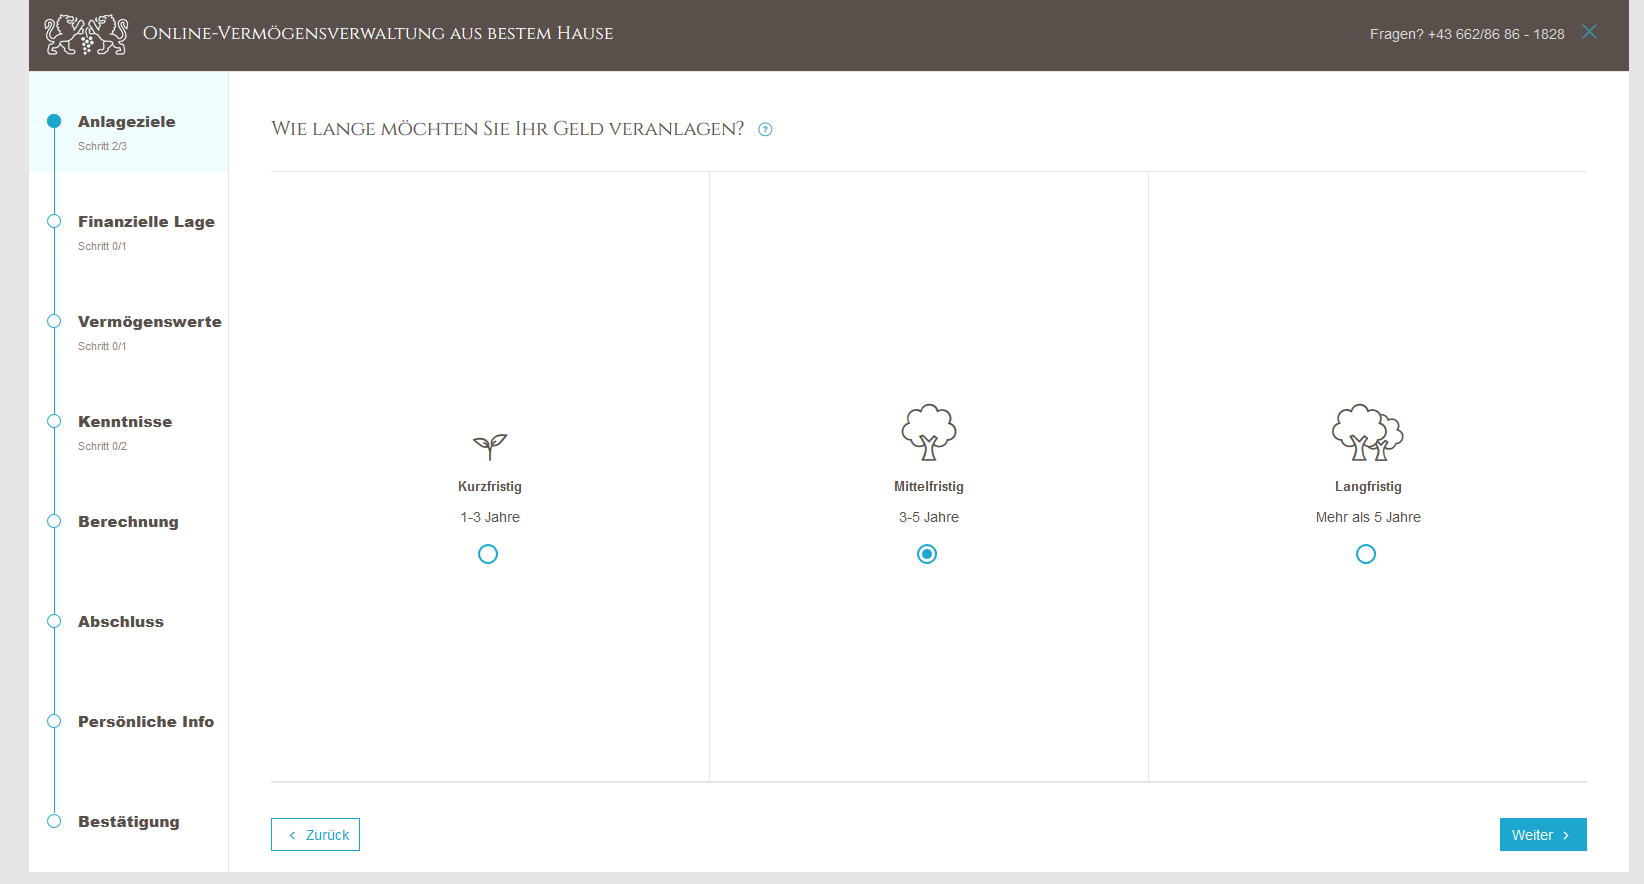
Task: Open the Vermögenswerte step in sidebar
Action: [149, 322]
